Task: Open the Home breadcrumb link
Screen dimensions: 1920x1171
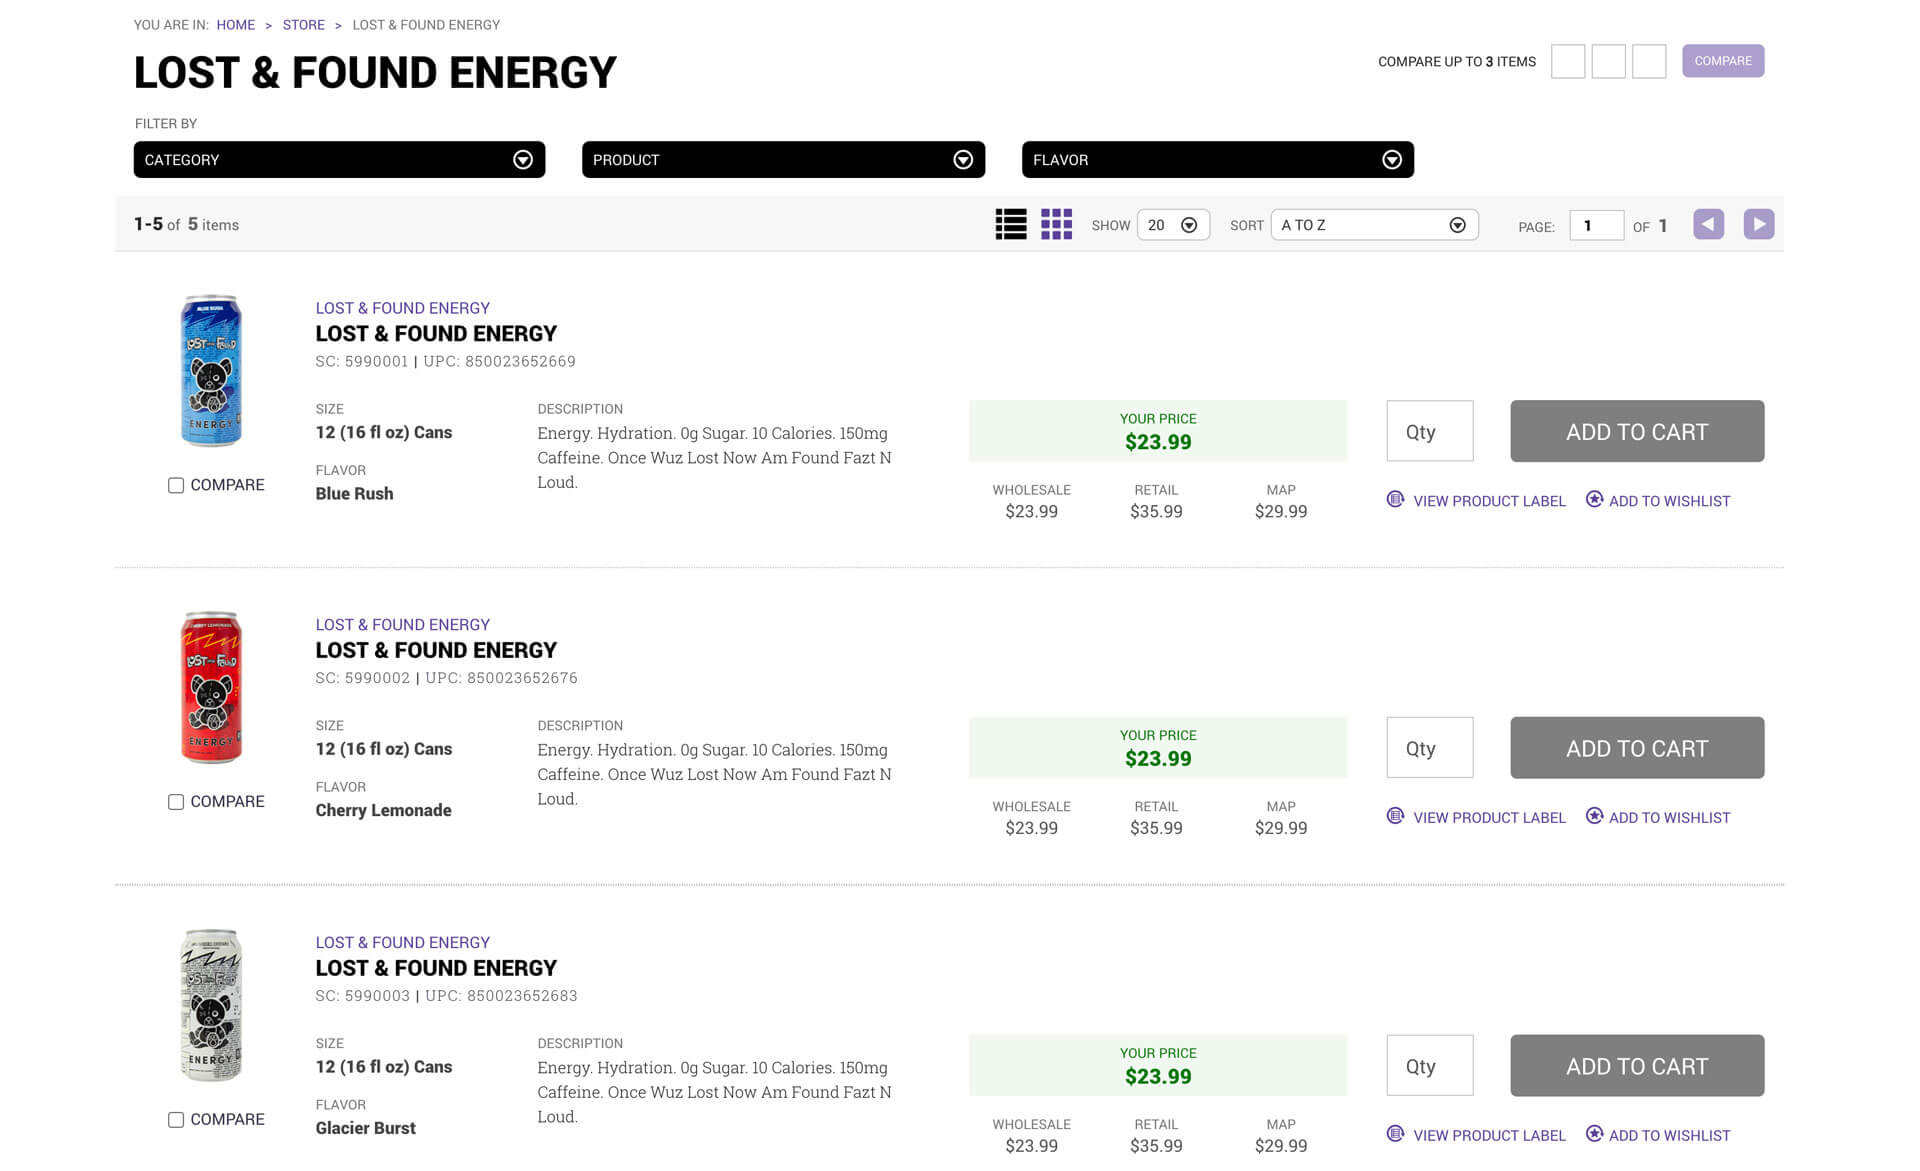Action: (x=236, y=24)
